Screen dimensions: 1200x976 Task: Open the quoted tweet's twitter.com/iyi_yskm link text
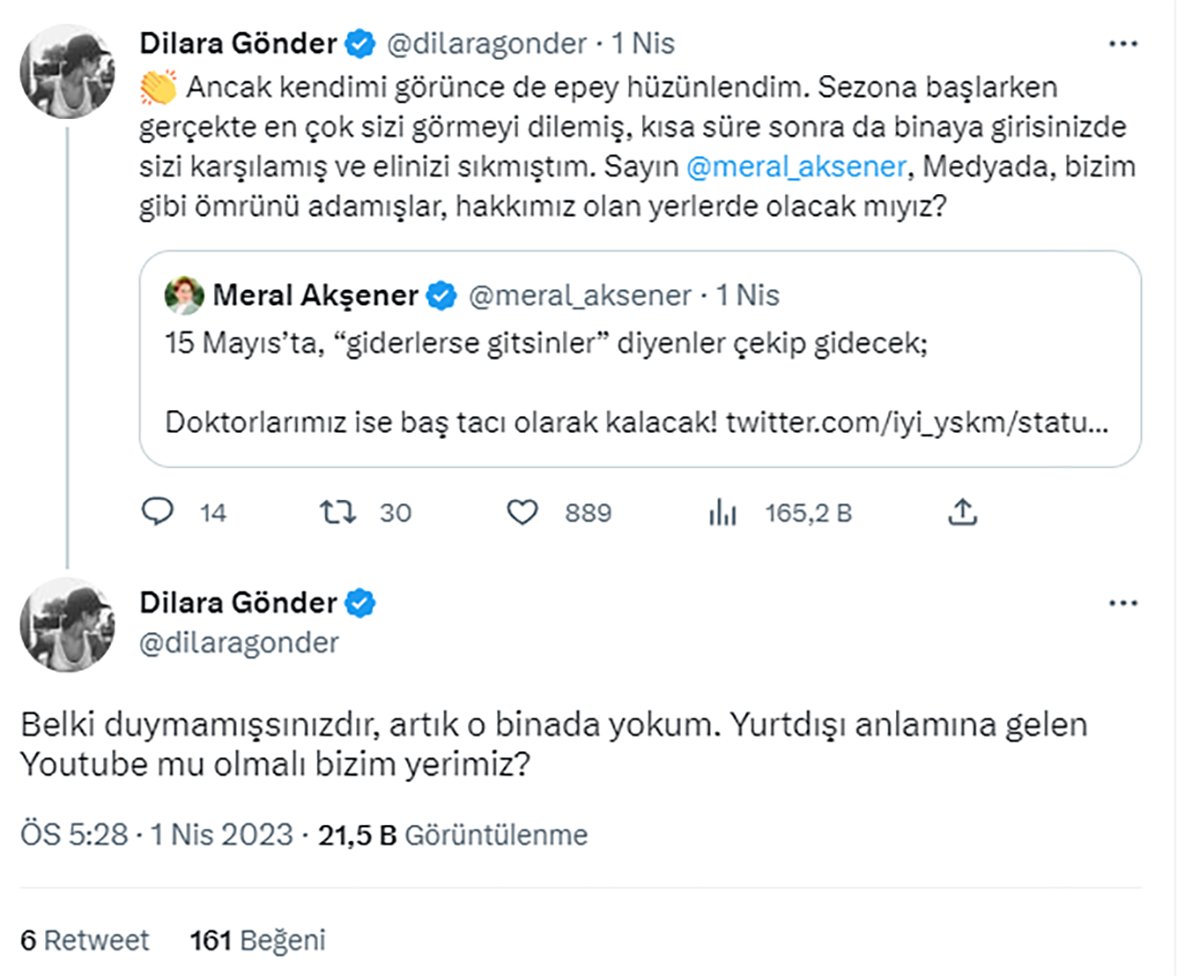(918, 422)
